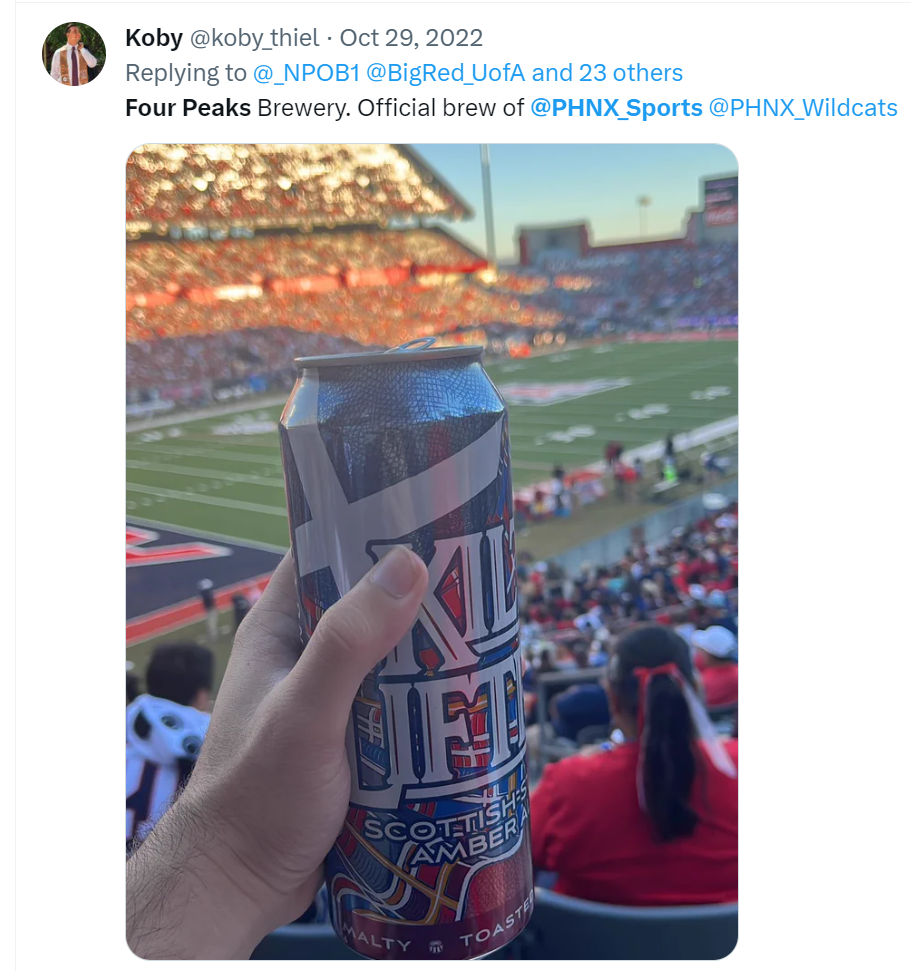
Task: Open the @PHNX_Wildcats mention
Action: 803,108
